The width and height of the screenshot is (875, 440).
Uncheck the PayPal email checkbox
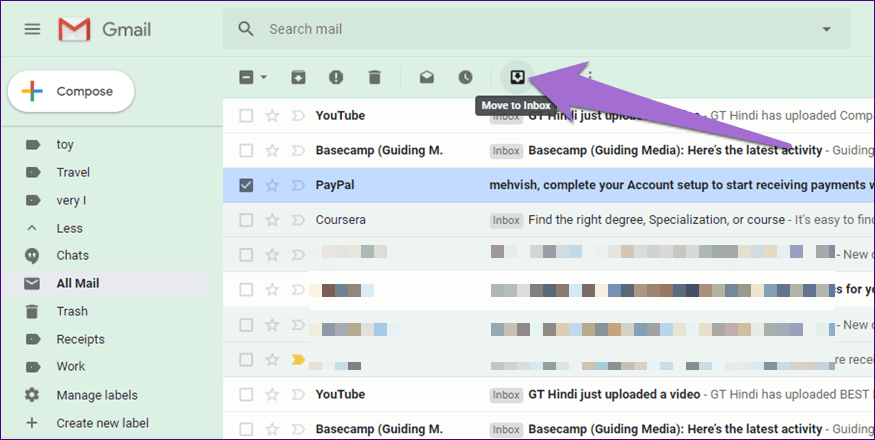(x=246, y=185)
